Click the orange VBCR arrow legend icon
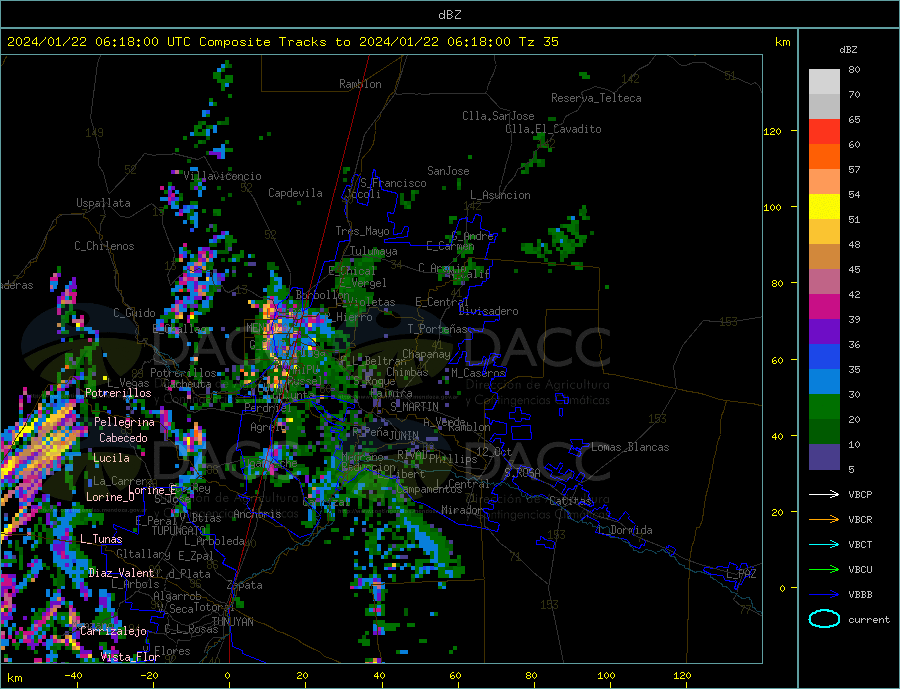This screenshot has height=689, width=900. click(x=824, y=519)
